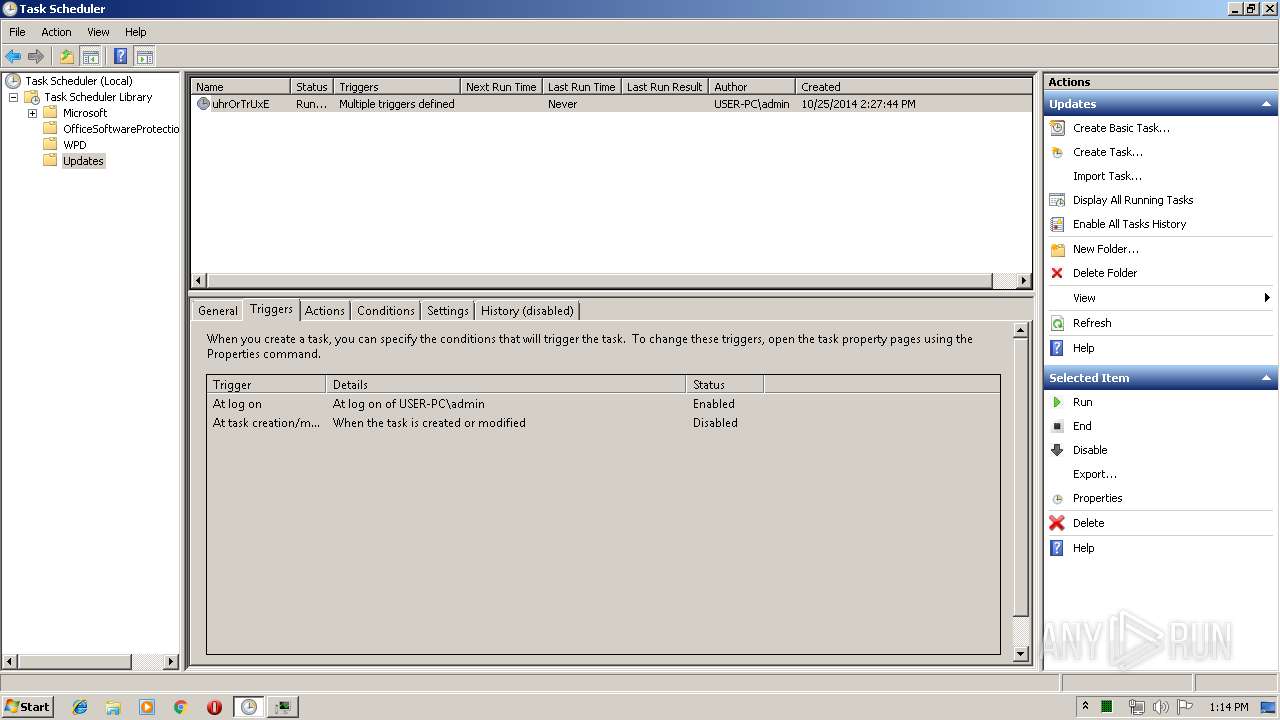Open Internet Explorer from the taskbar
1280x720 pixels.
pyautogui.click(x=80, y=707)
